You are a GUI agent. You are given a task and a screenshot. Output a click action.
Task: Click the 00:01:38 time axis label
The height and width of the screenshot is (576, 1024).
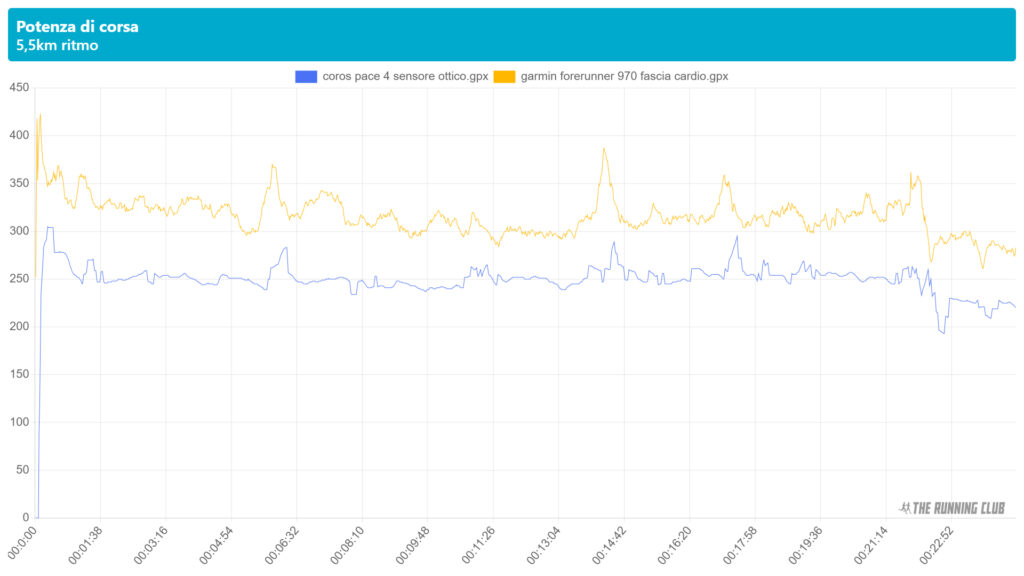(x=86, y=545)
